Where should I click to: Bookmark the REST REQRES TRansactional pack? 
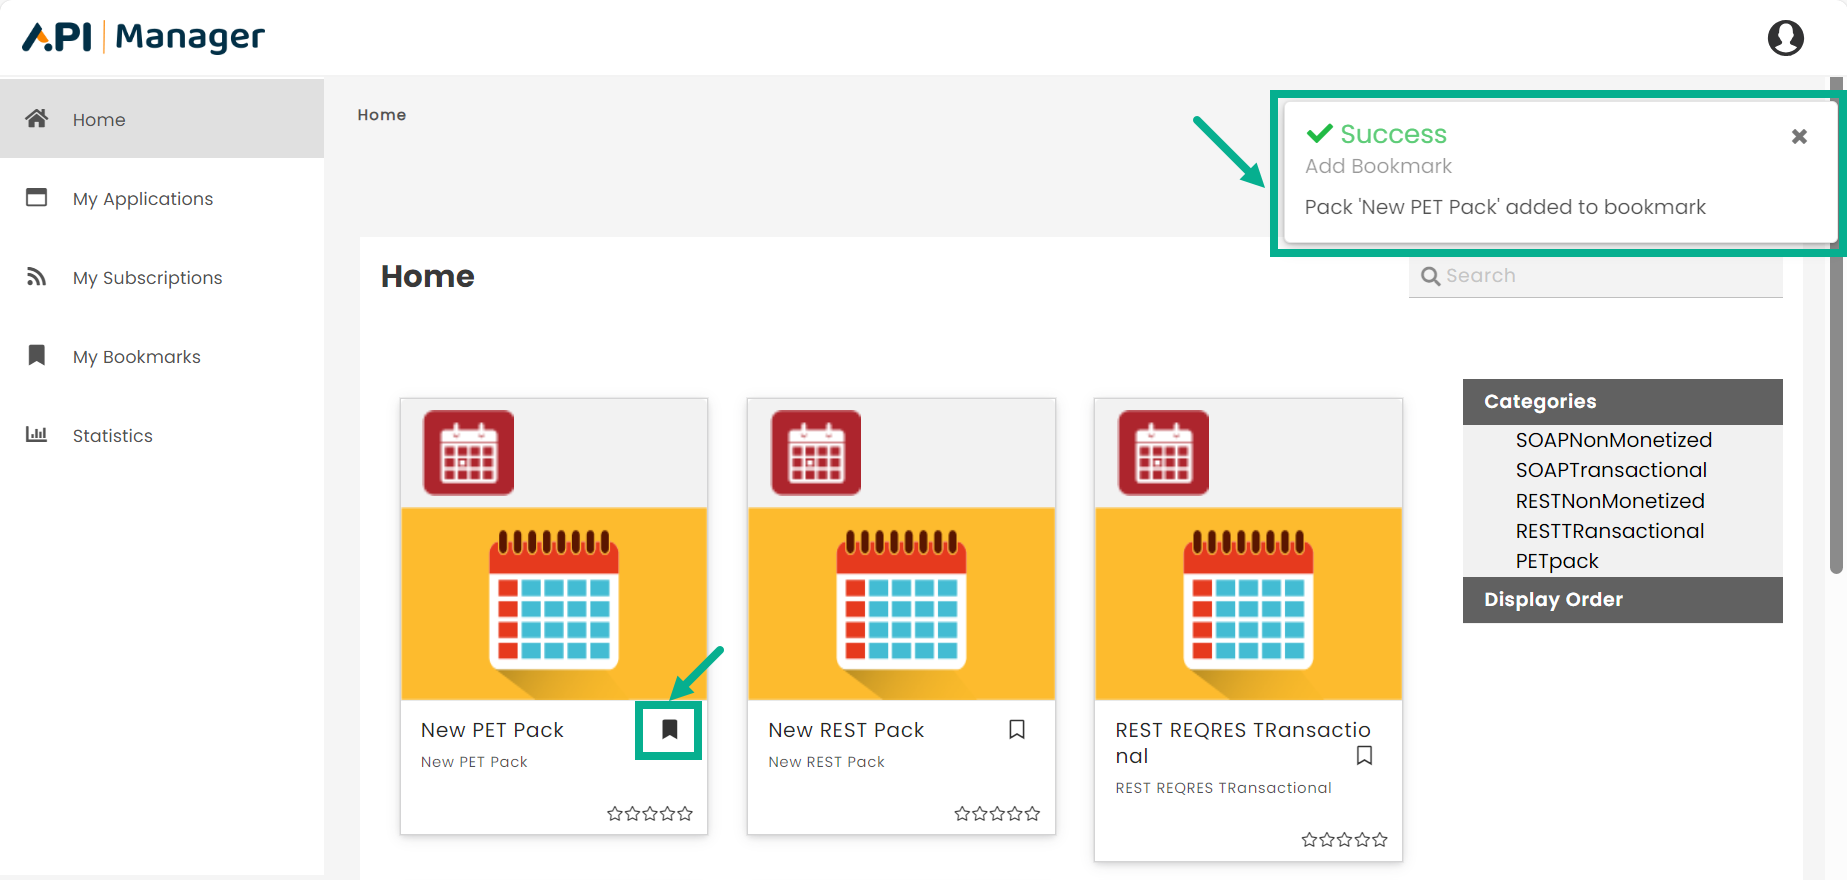pos(1363,756)
